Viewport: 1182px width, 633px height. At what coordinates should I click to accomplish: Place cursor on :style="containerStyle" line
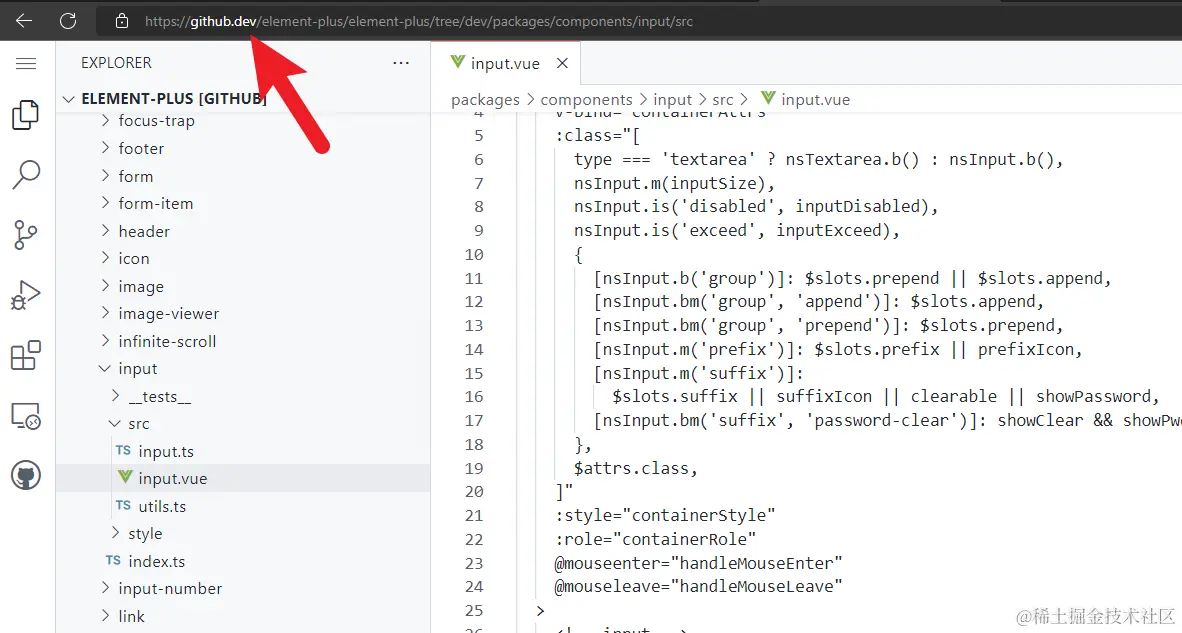click(x=666, y=515)
